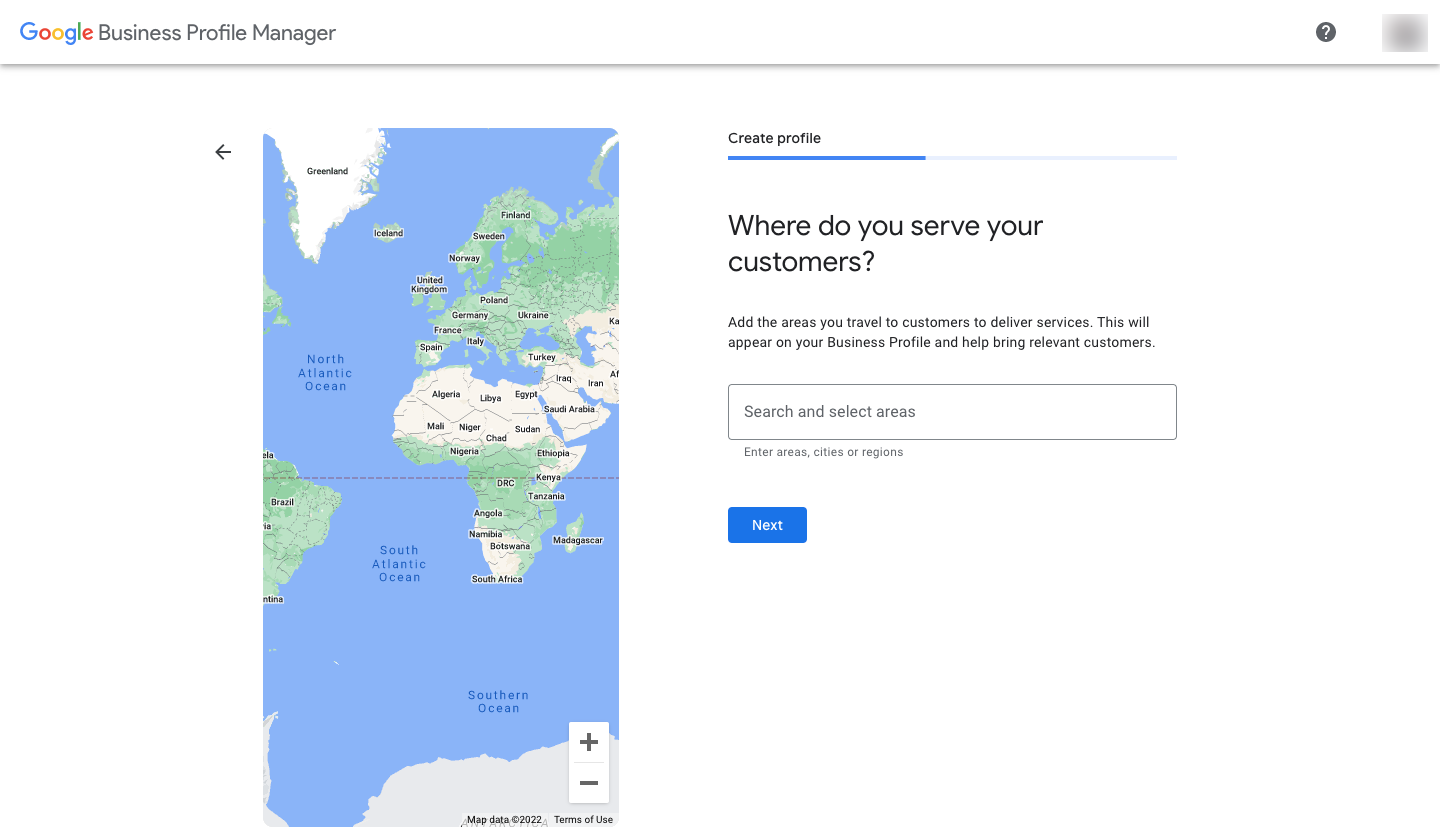Click the Next button
The width and height of the screenshot is (1440, 828).
tap(767, 525)
